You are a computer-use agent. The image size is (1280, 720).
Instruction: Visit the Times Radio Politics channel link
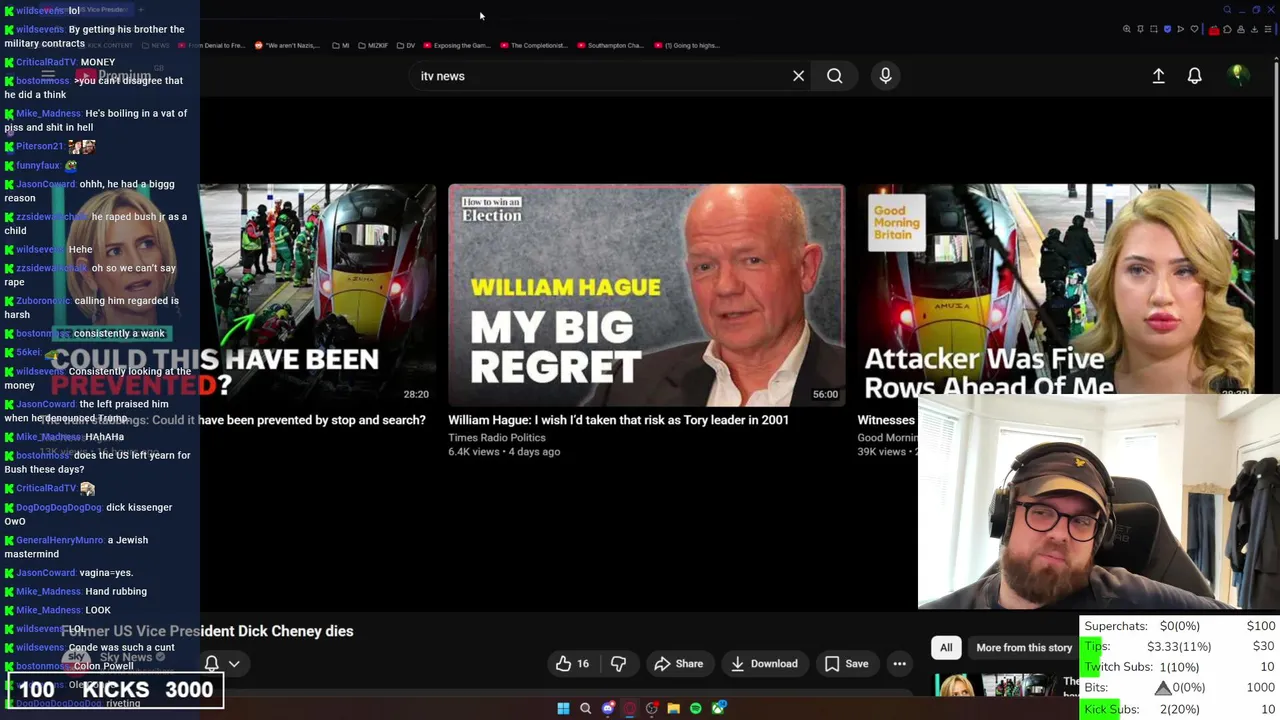click(x=497, y=438)
